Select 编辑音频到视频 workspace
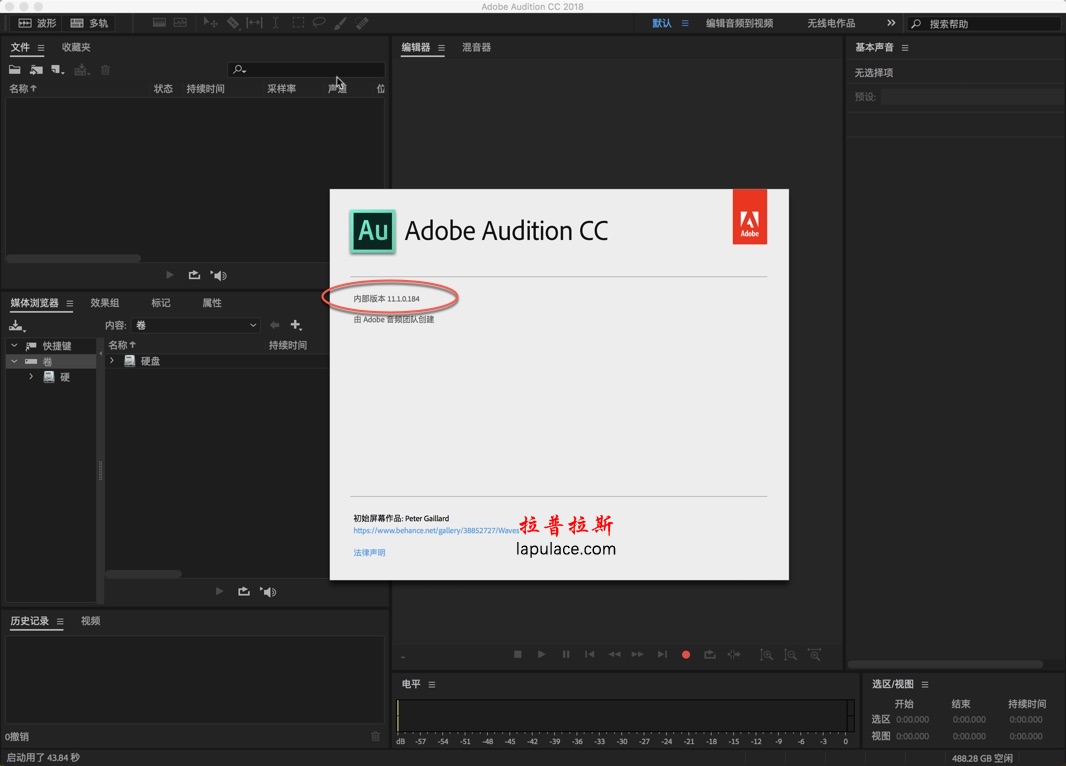 [x=739, y=23]
